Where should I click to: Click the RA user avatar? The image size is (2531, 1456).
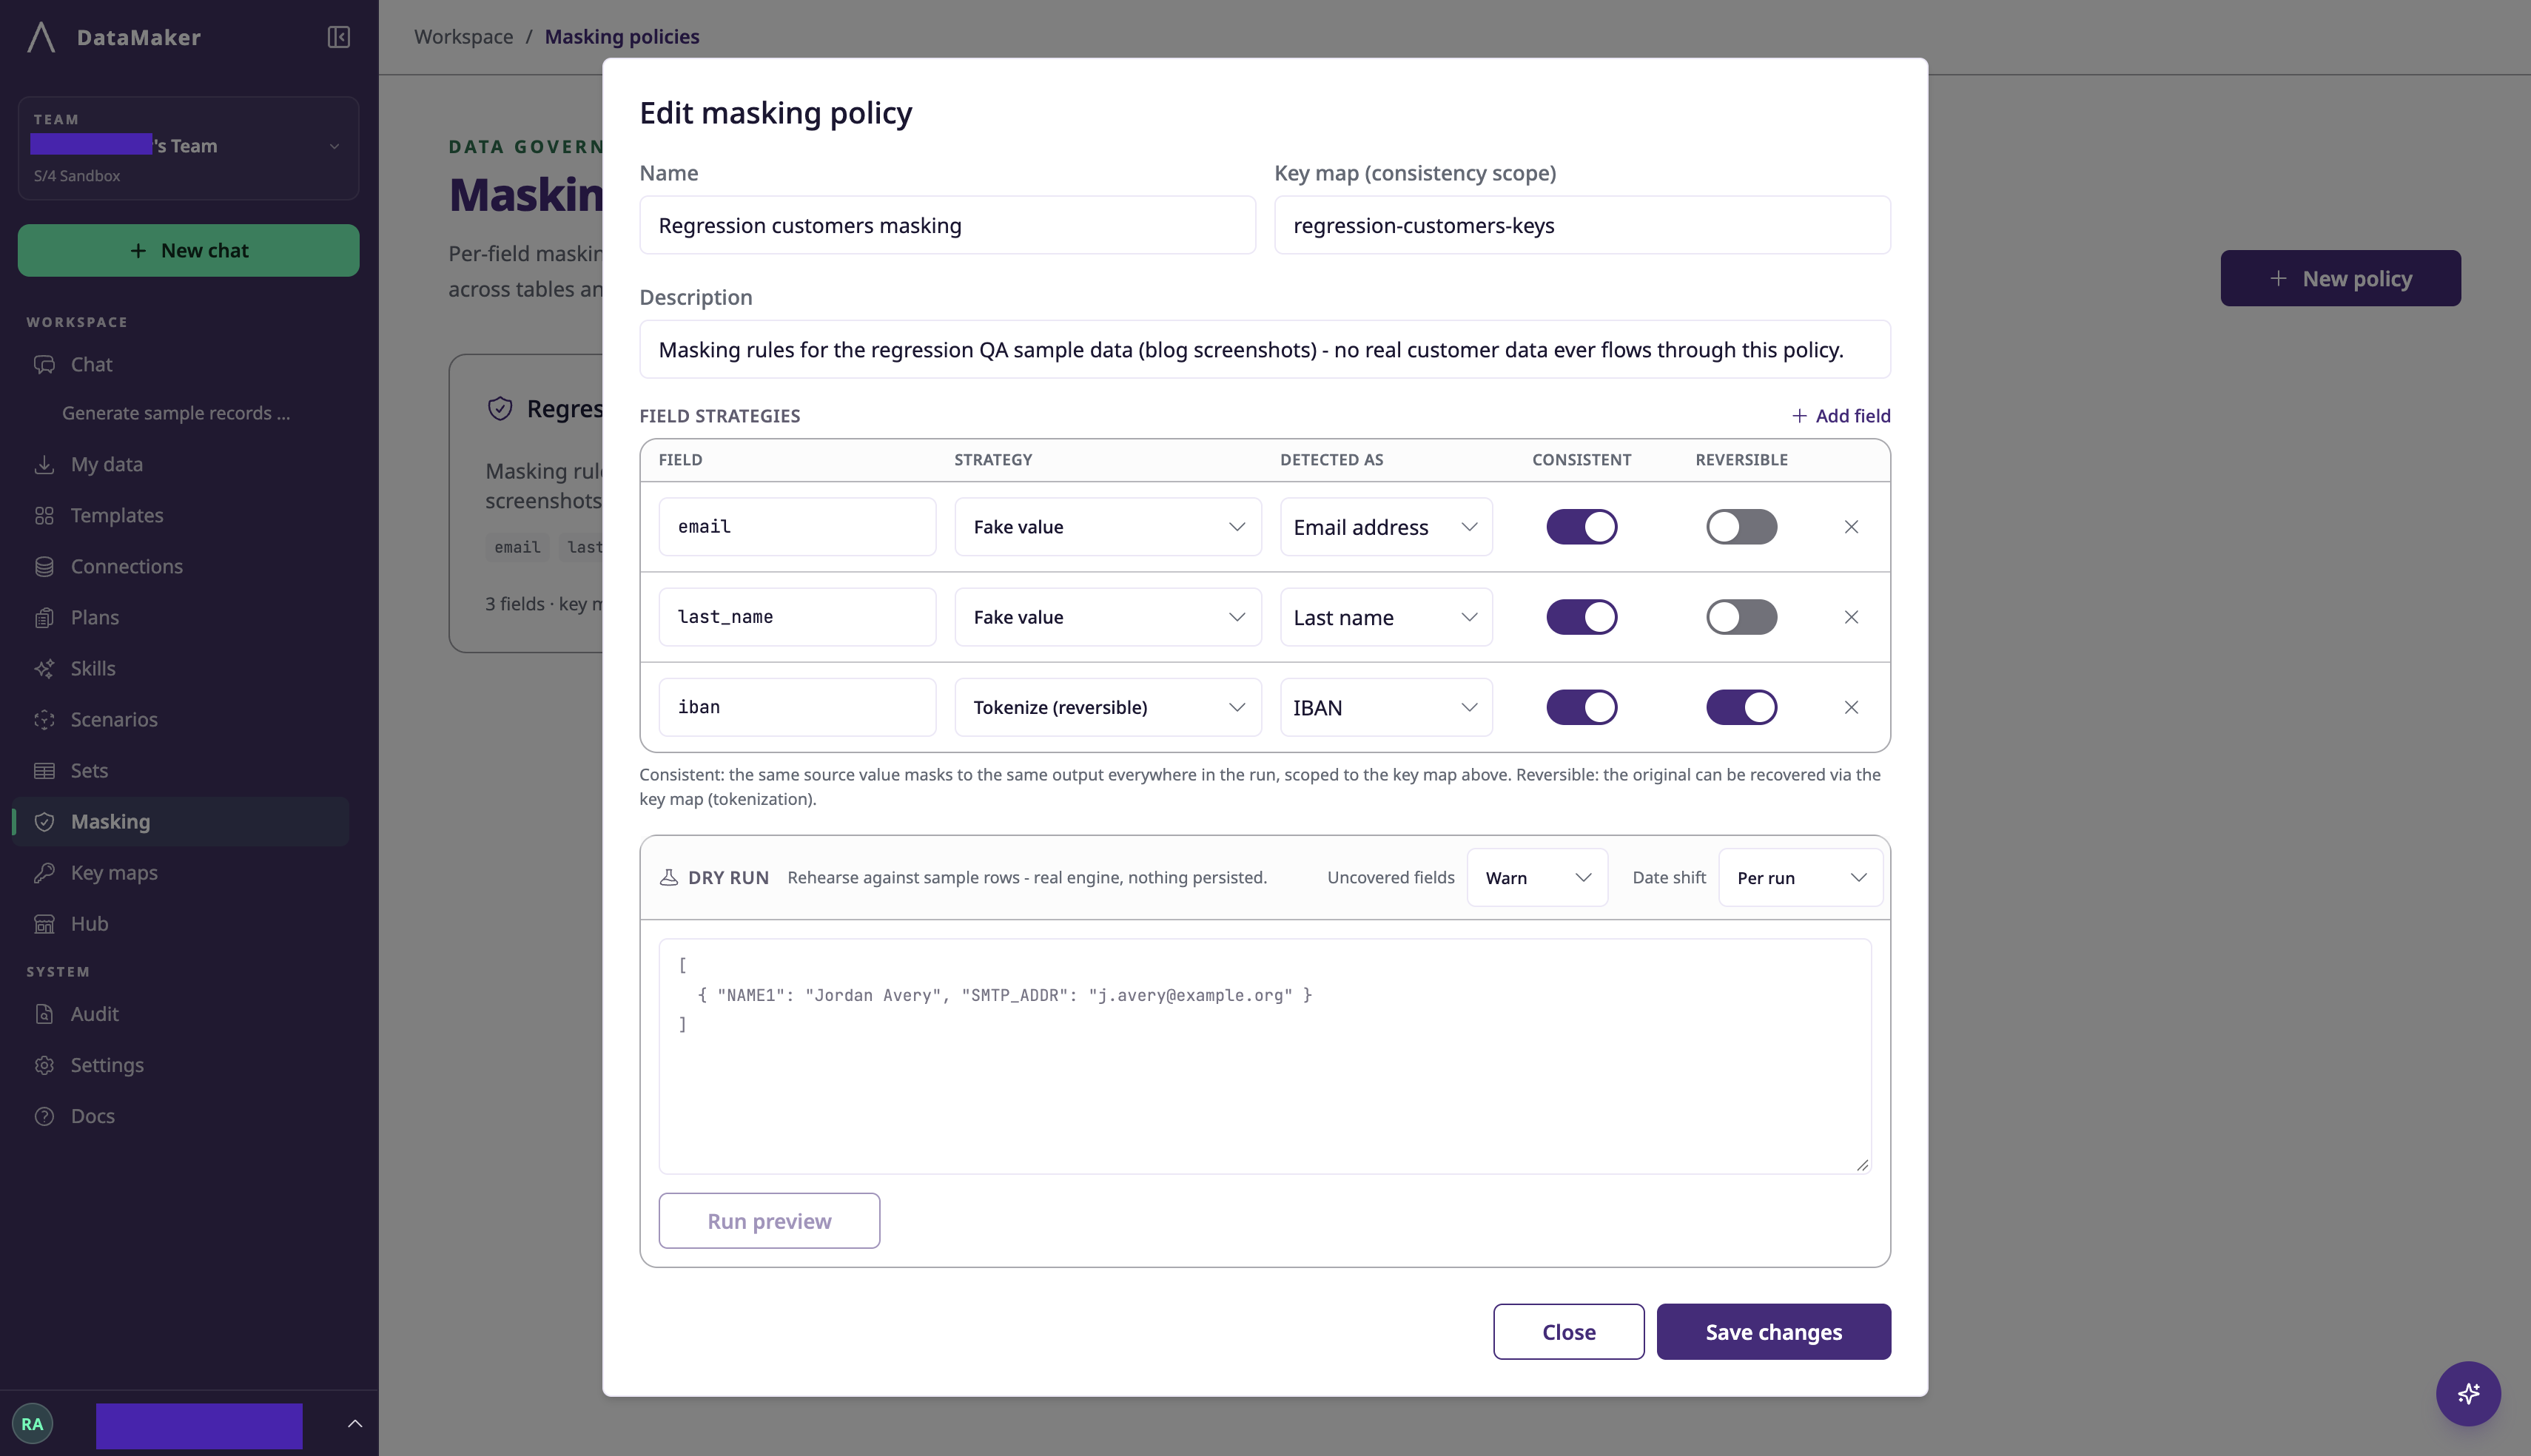(32, 1424)
